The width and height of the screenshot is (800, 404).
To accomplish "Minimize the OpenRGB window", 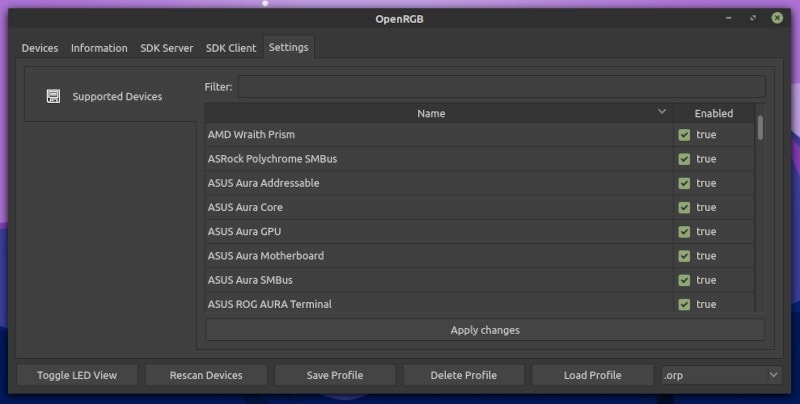I will pyautogui.click(x=729, y=18).
